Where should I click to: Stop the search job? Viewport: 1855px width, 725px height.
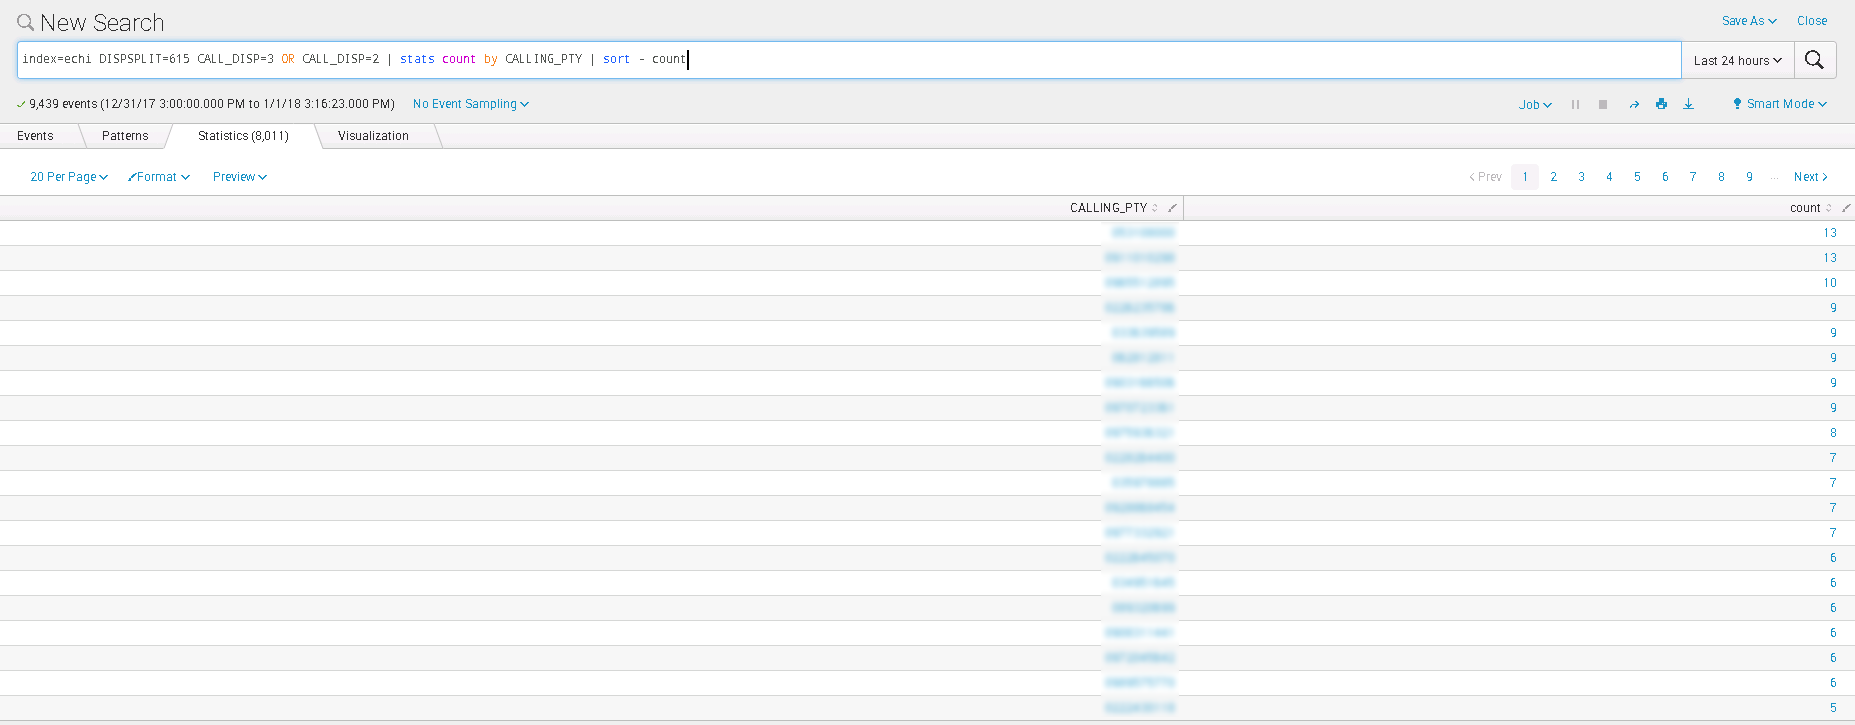1603,104
